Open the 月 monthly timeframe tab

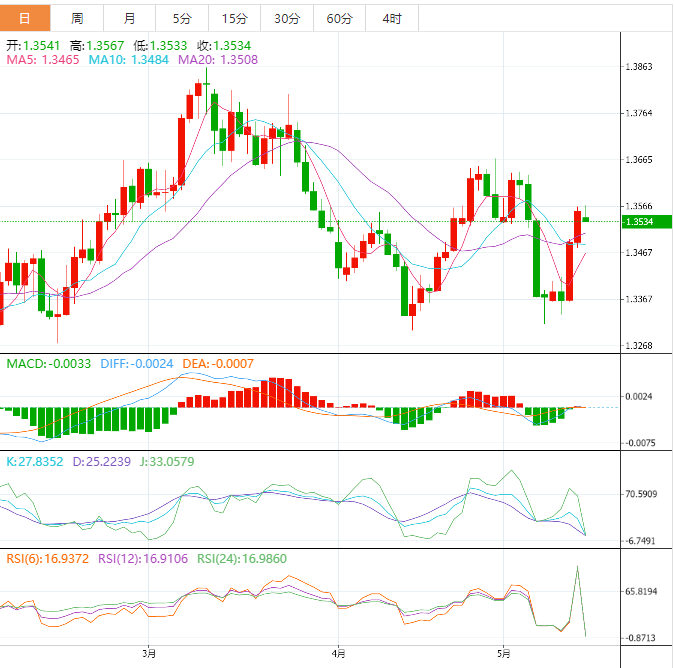point(130,19)
